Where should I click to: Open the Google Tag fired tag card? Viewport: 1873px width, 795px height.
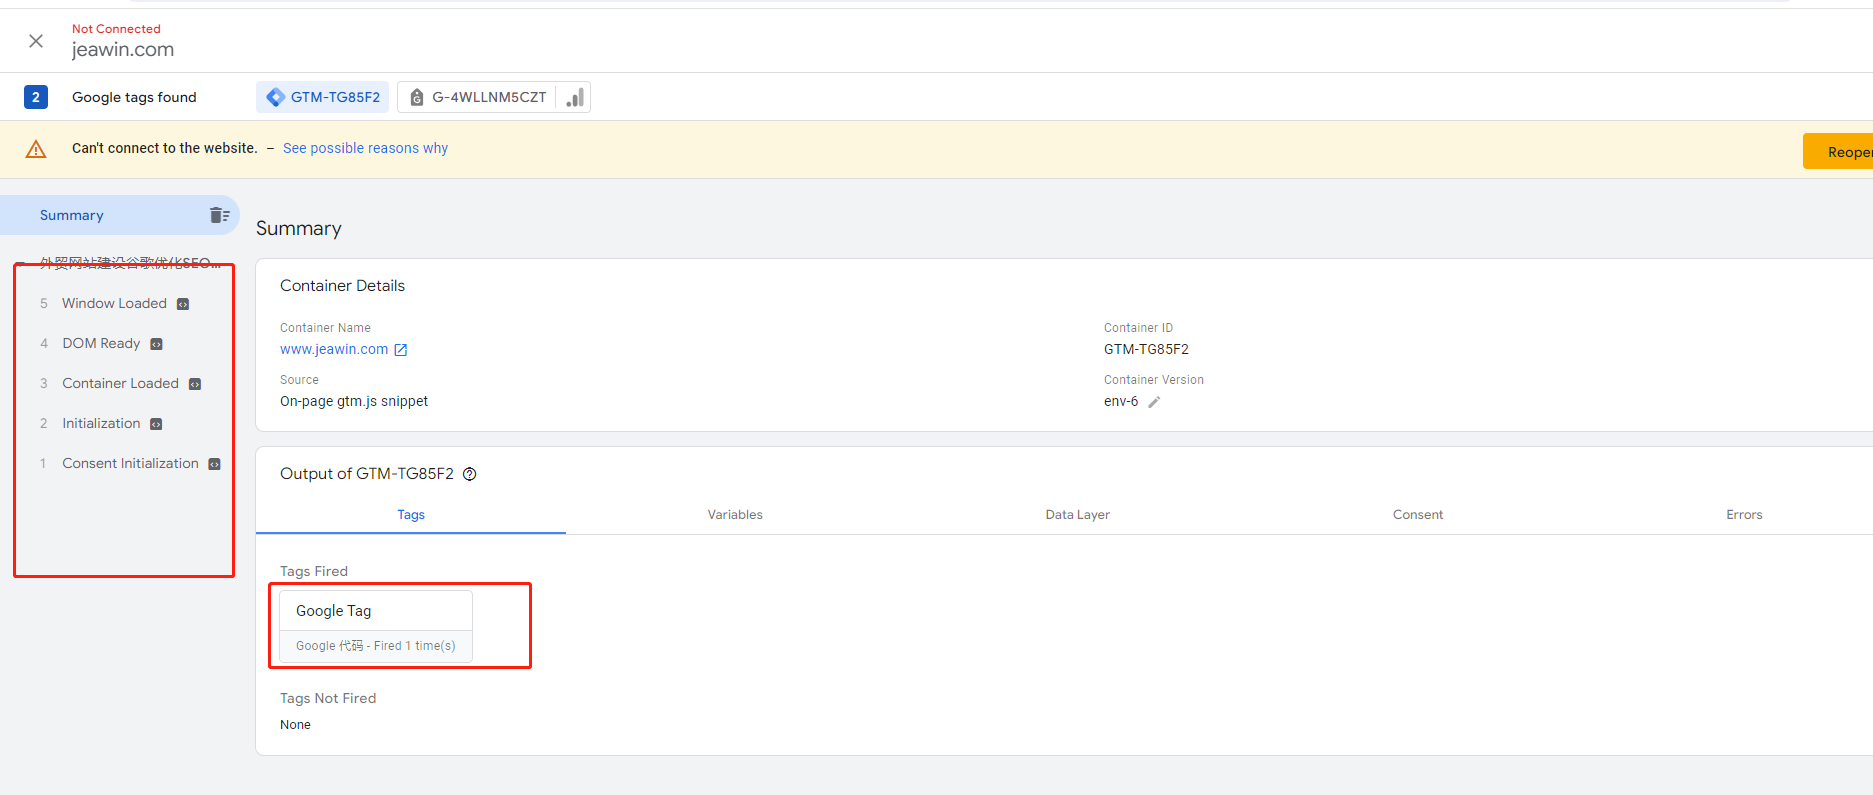click(376, 626)
